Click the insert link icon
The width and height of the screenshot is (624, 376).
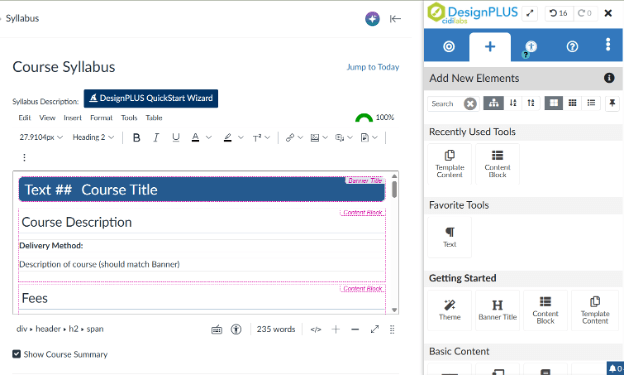click(x=290, y=138)
